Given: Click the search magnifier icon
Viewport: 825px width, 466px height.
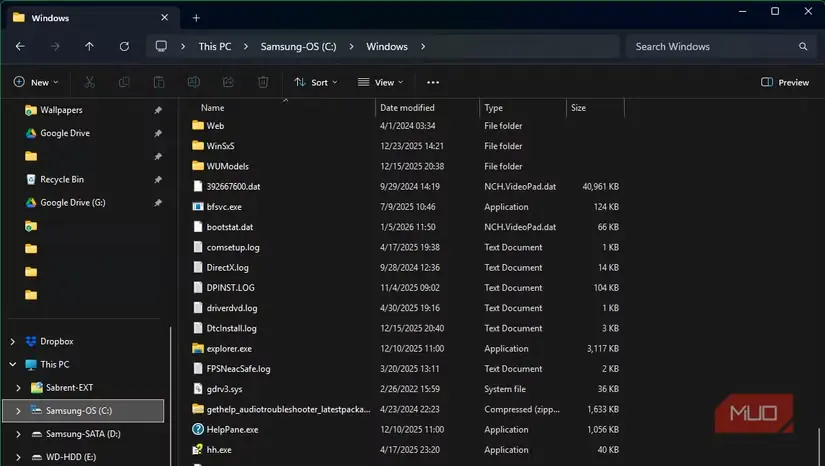Looking at the screenshot, I should (x=803, y=46).
